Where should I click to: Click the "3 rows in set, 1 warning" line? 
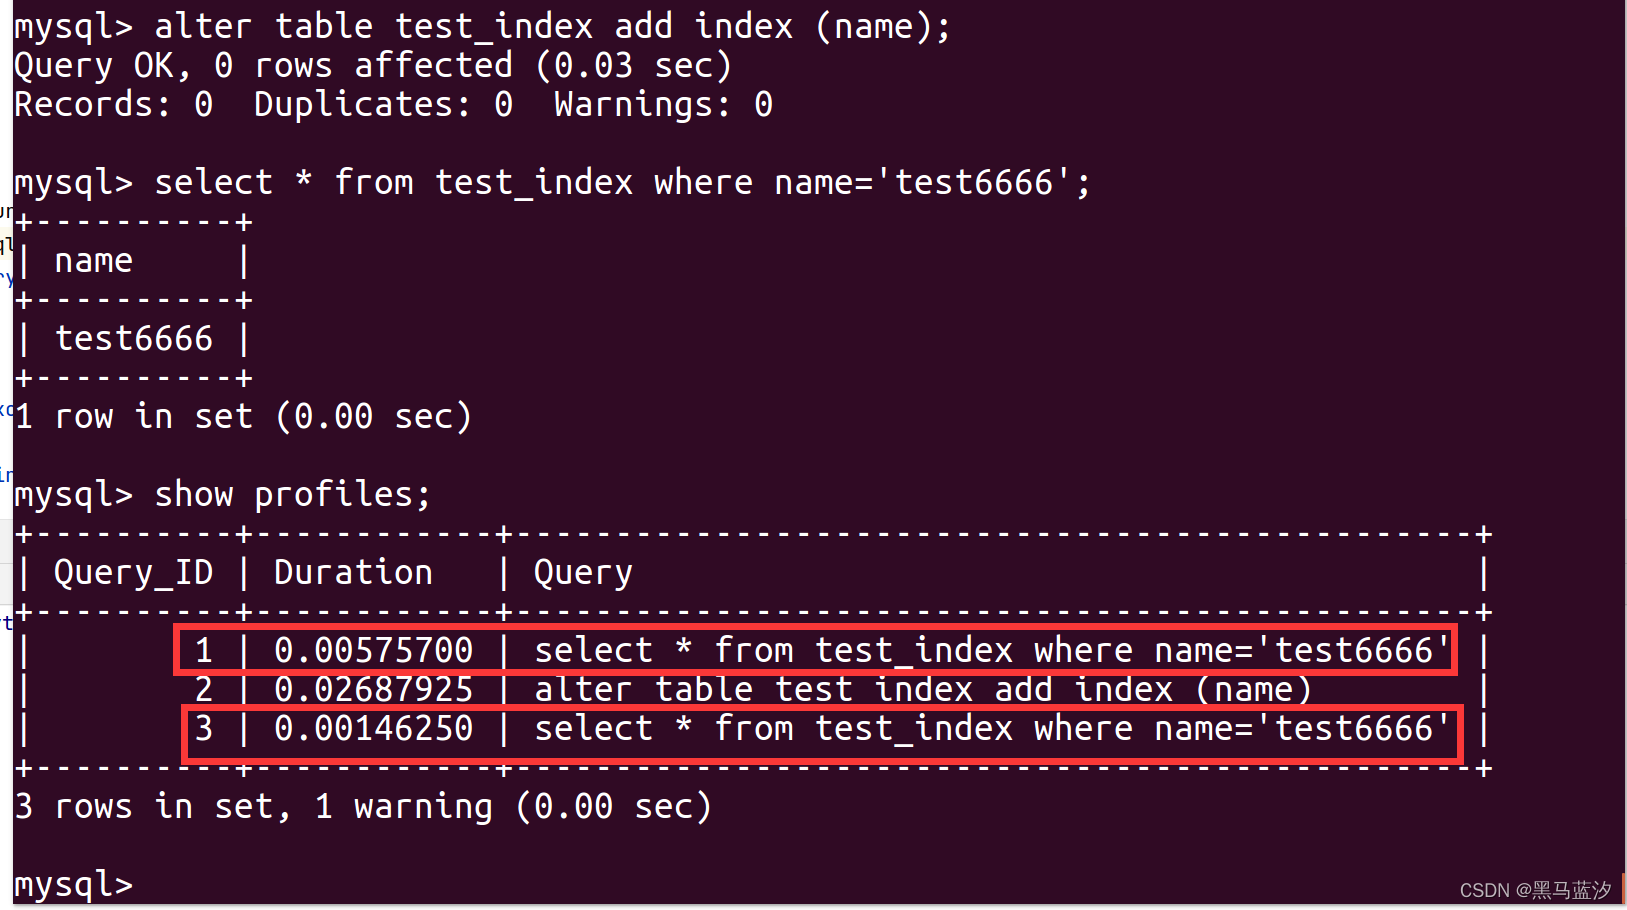[x=363, y=806]
